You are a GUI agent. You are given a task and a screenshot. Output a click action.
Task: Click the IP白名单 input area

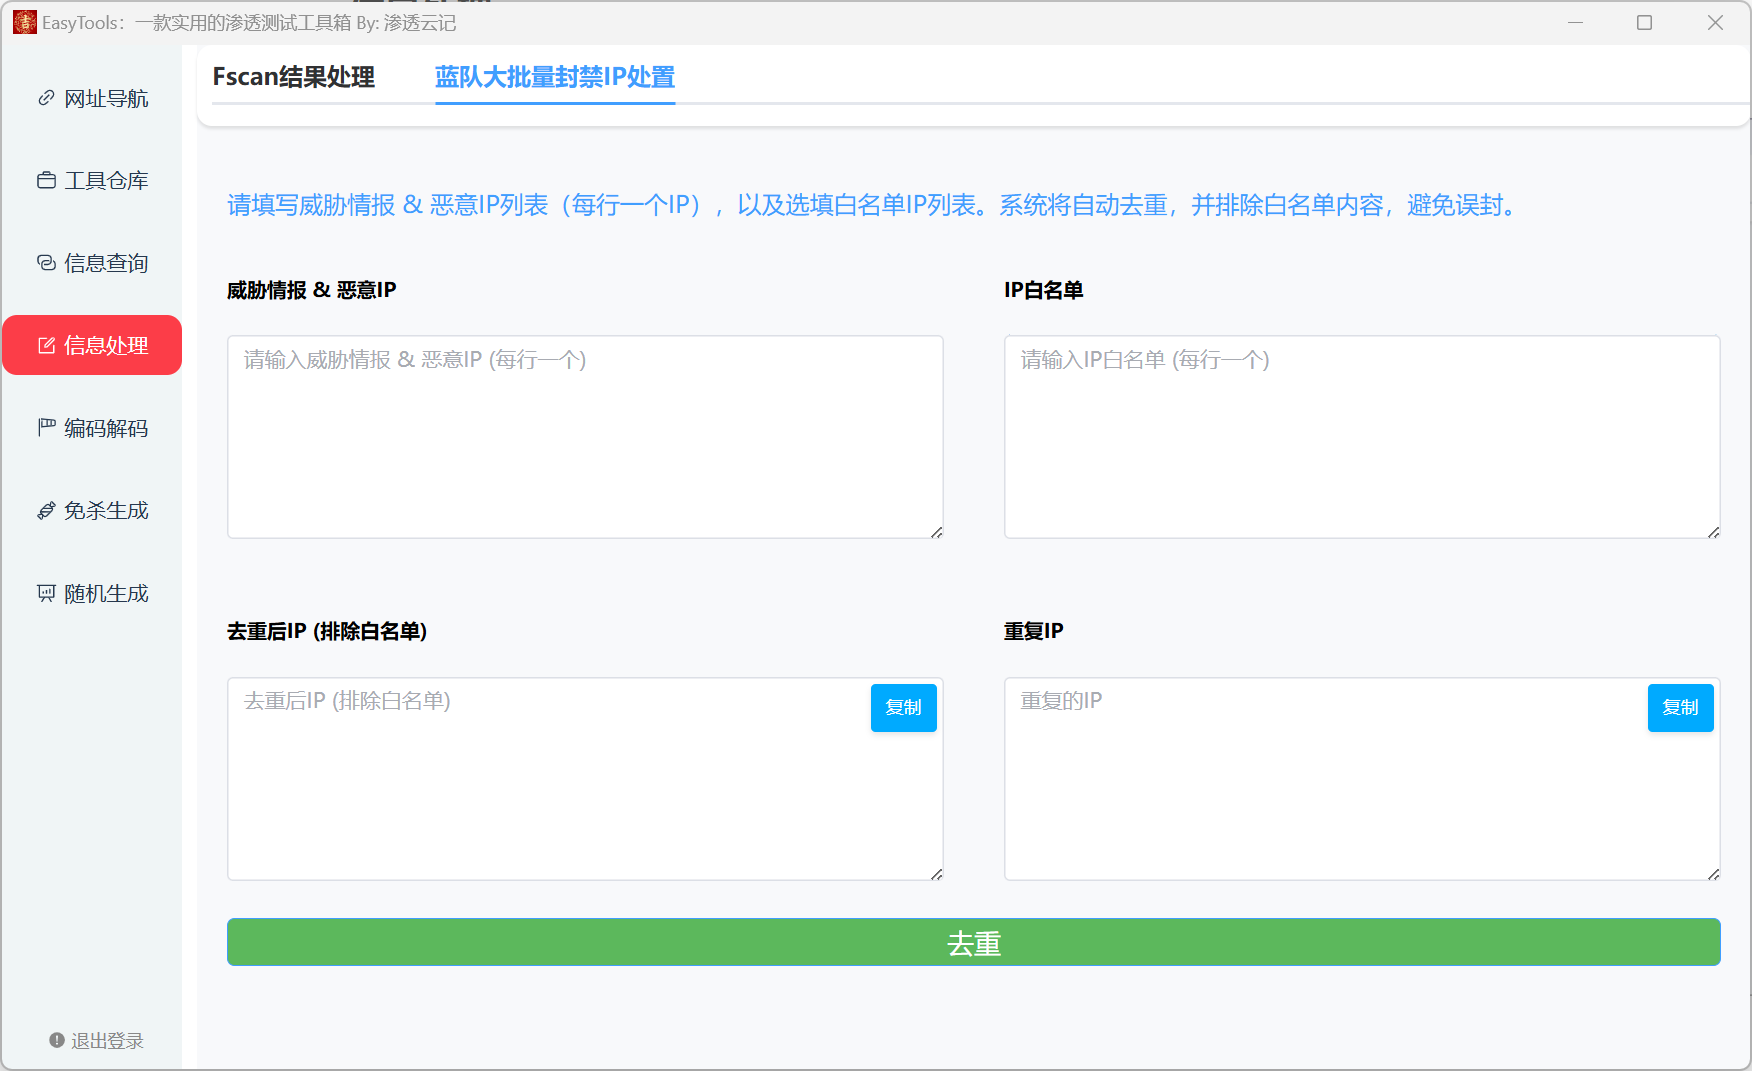pos(1362,437)
